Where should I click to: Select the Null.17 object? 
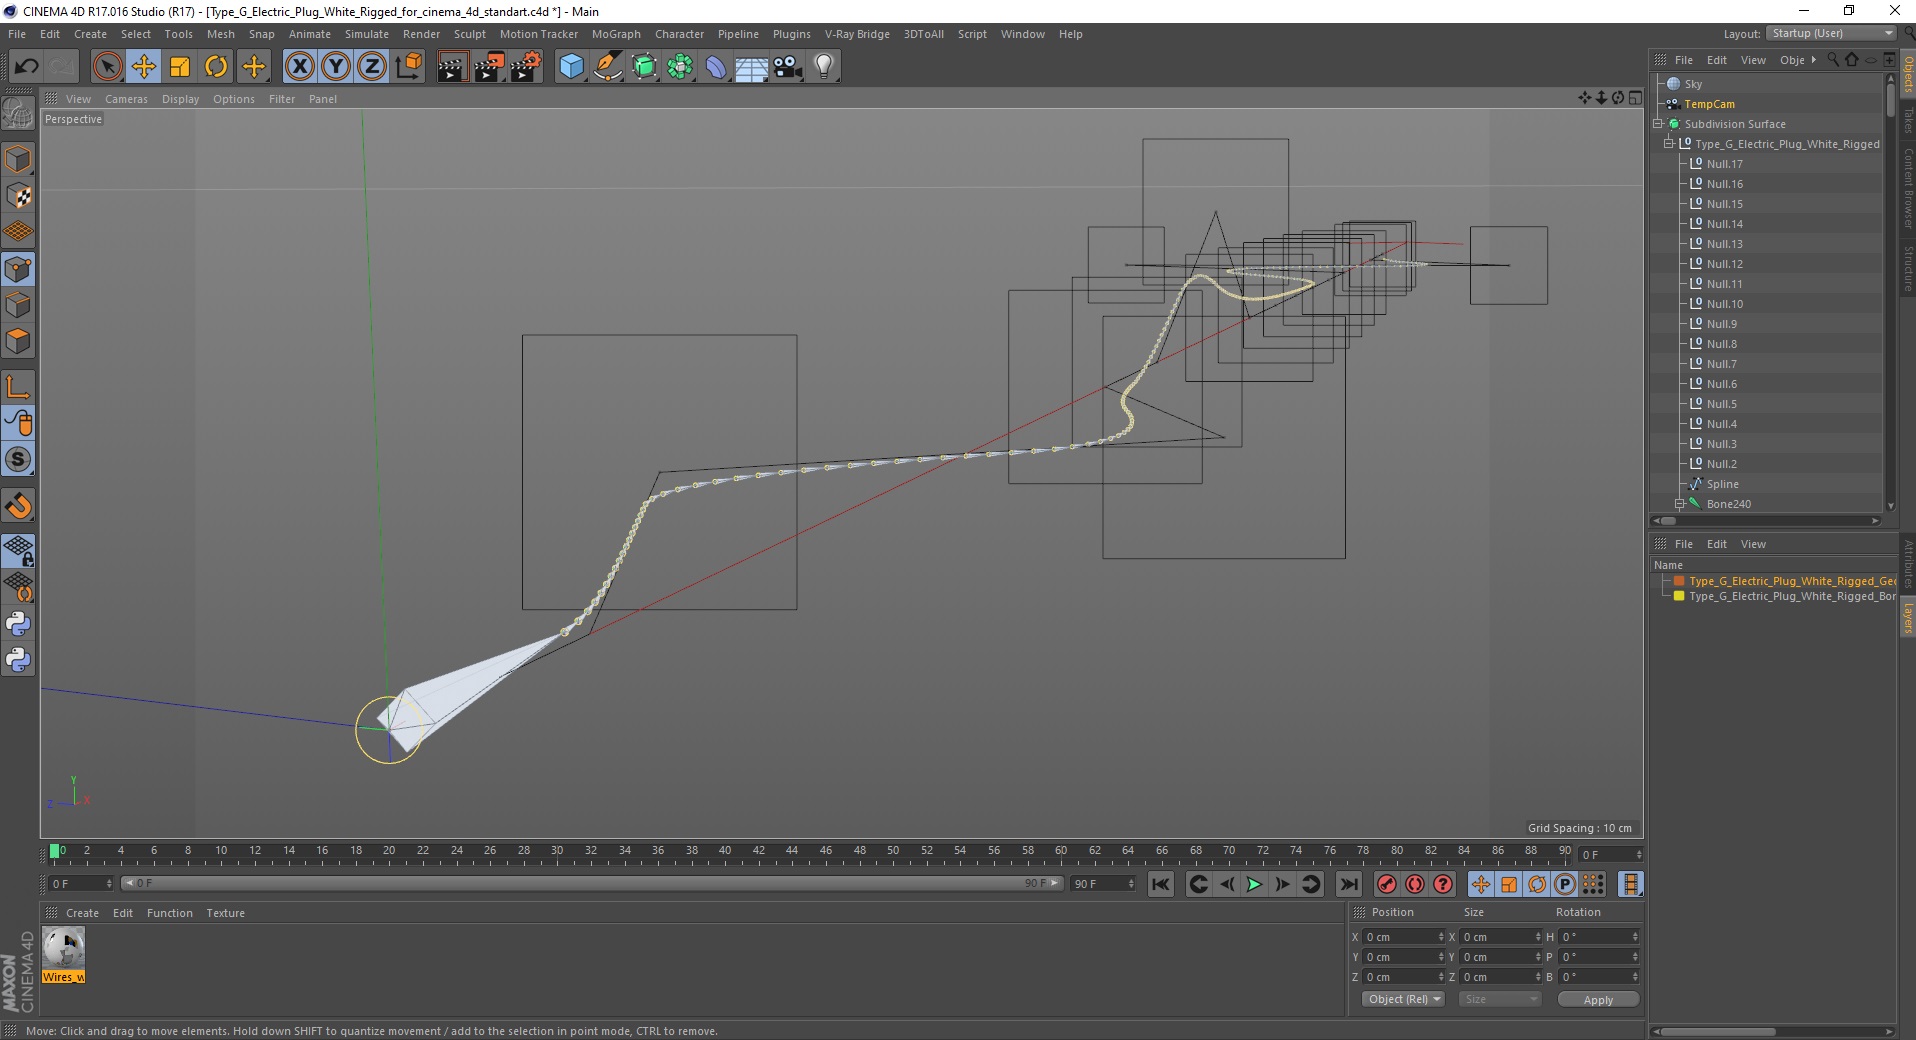[1724, 164]
